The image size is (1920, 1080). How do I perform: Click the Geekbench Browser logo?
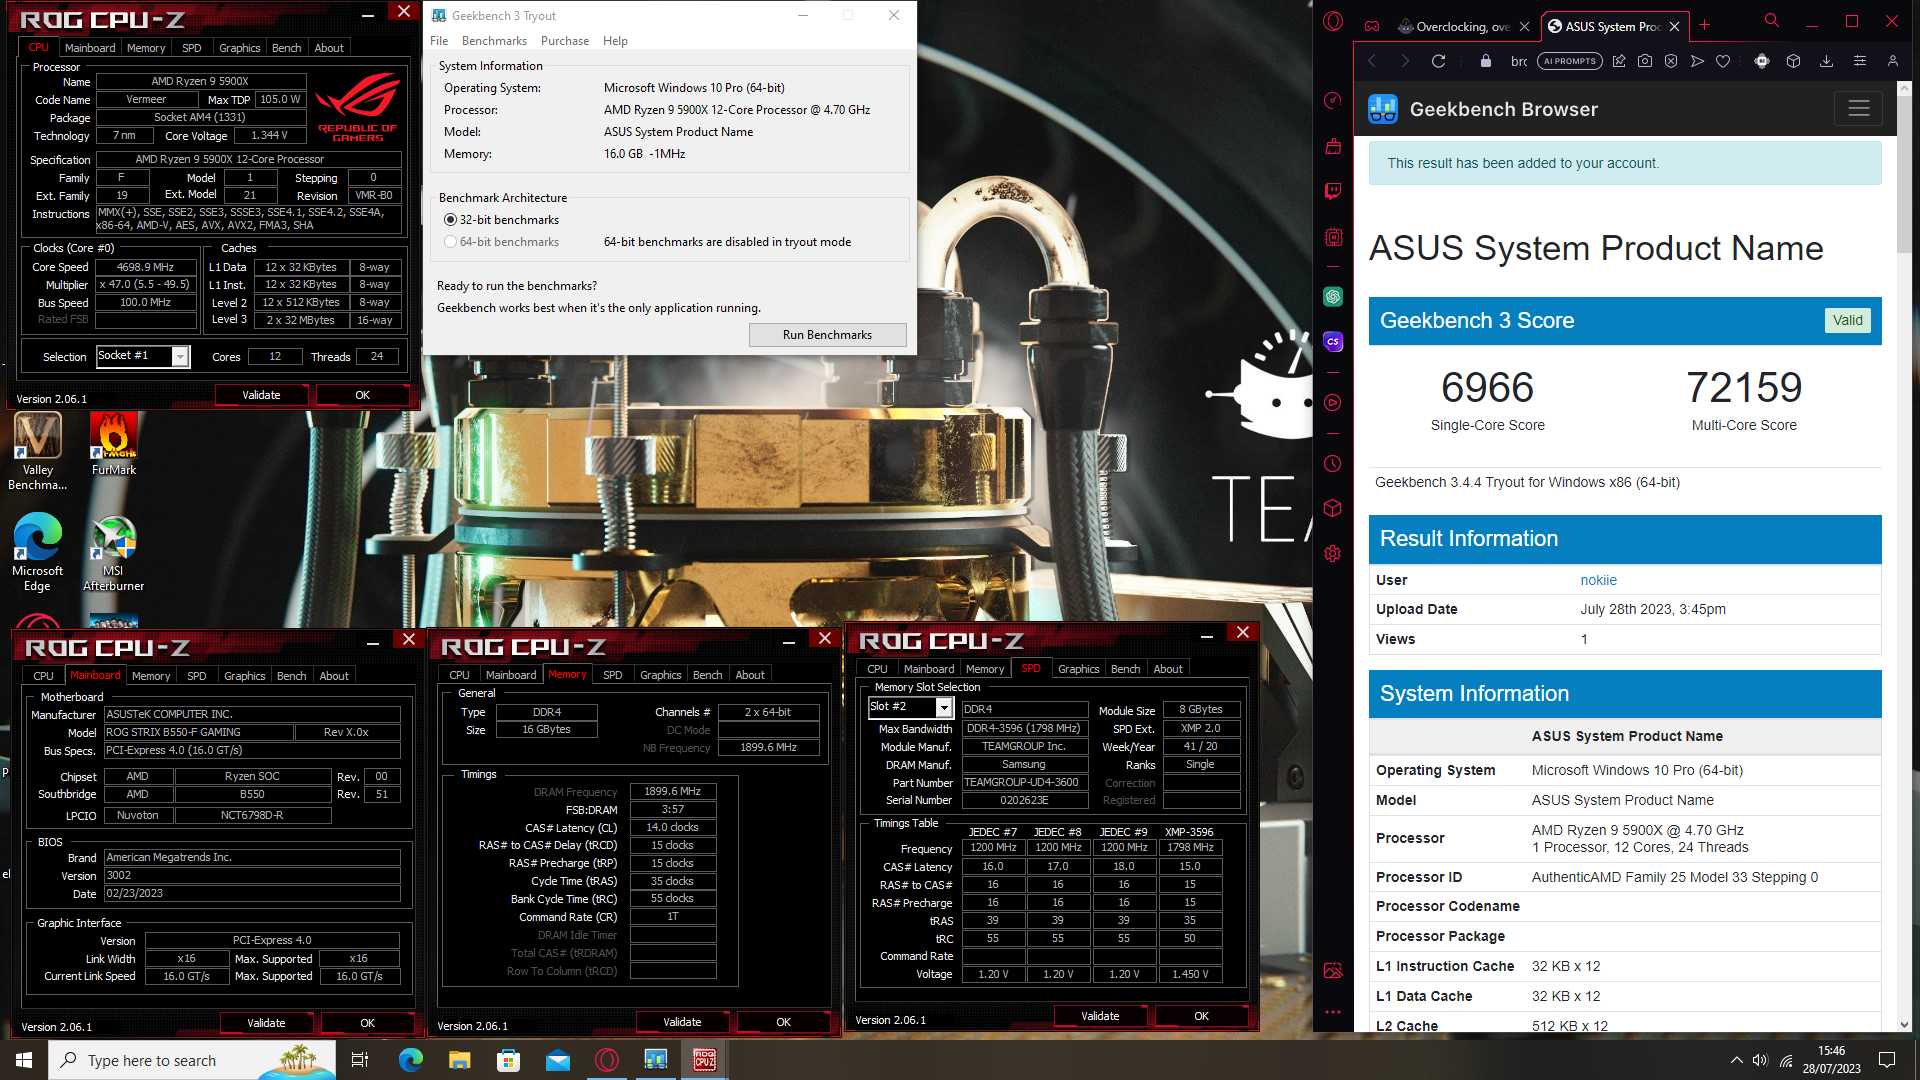pos(1383,109)
